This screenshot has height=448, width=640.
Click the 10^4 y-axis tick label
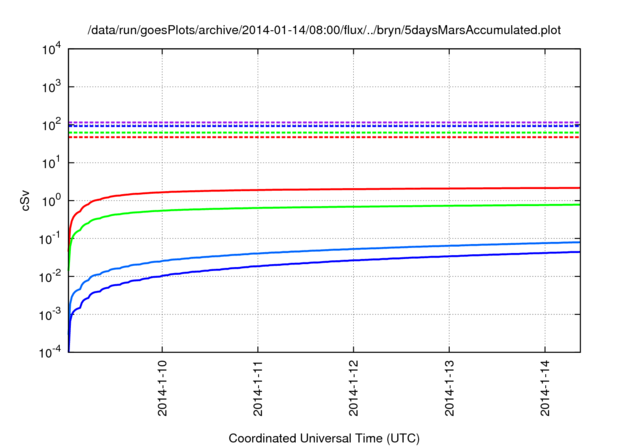coord(51,49)
